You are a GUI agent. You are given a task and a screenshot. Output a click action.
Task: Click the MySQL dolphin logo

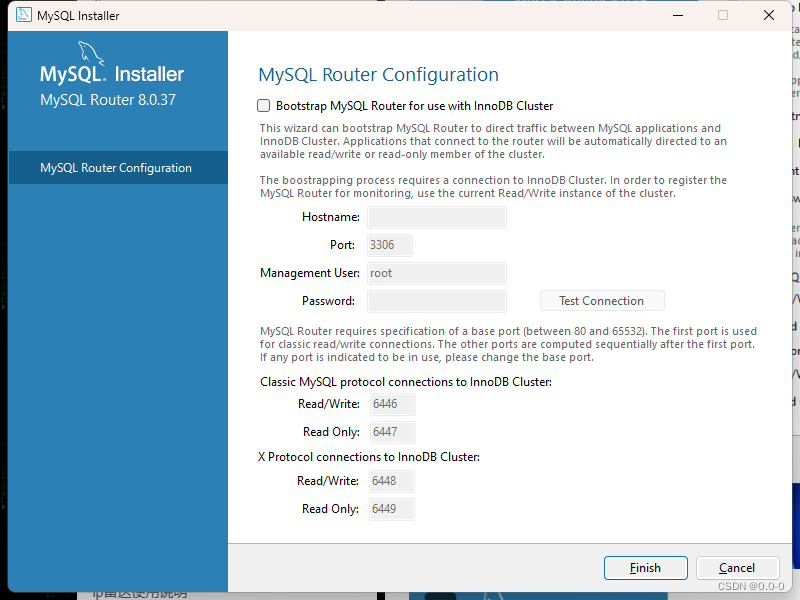click(91, 54)
